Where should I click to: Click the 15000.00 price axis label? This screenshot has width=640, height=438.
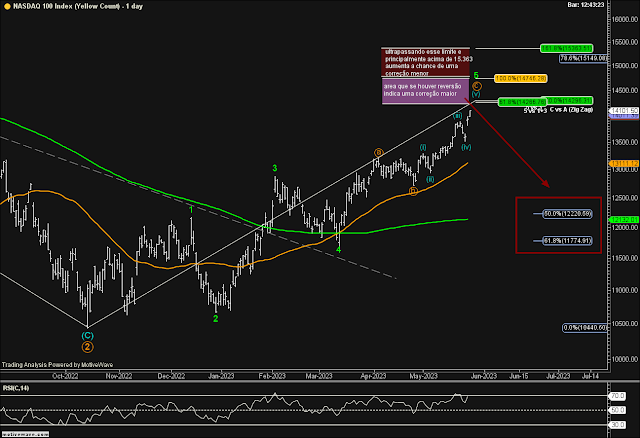click(624, 65)
